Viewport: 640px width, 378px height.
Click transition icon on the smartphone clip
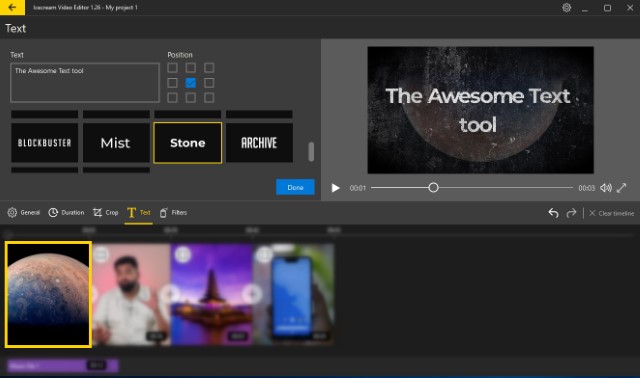click(264, 254)
